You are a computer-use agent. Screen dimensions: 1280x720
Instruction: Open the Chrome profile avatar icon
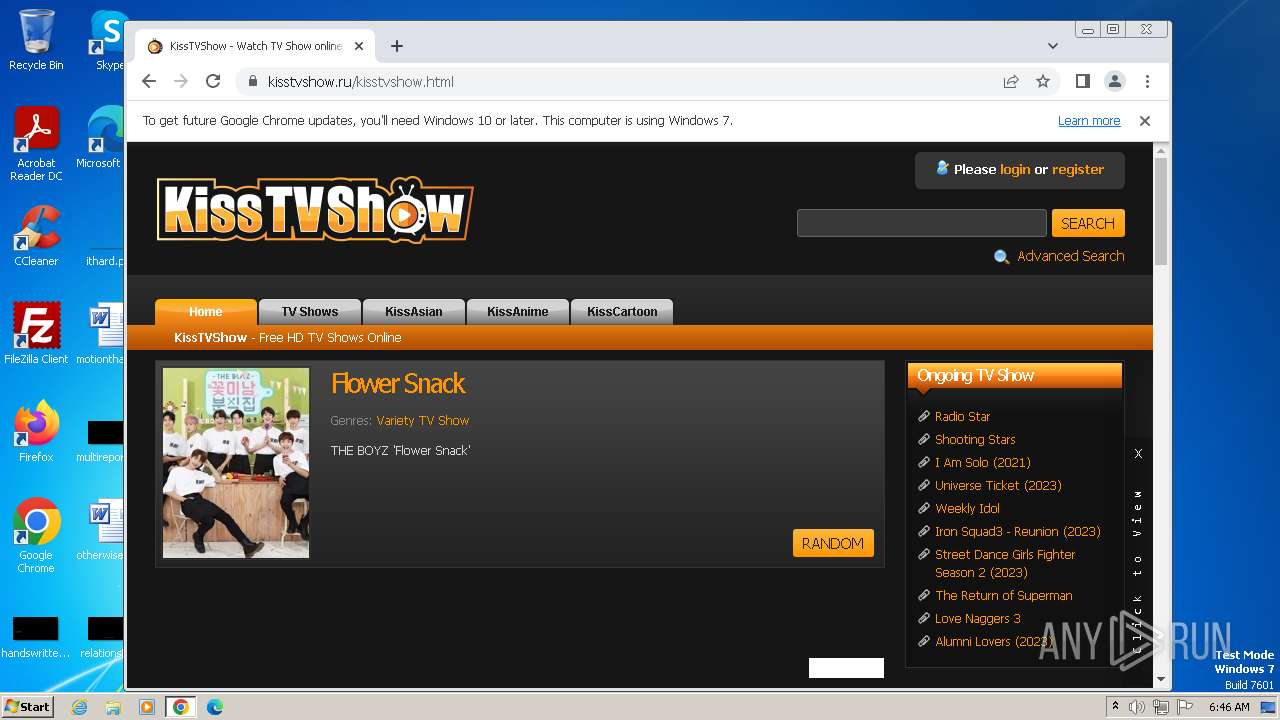[1114, 81]
